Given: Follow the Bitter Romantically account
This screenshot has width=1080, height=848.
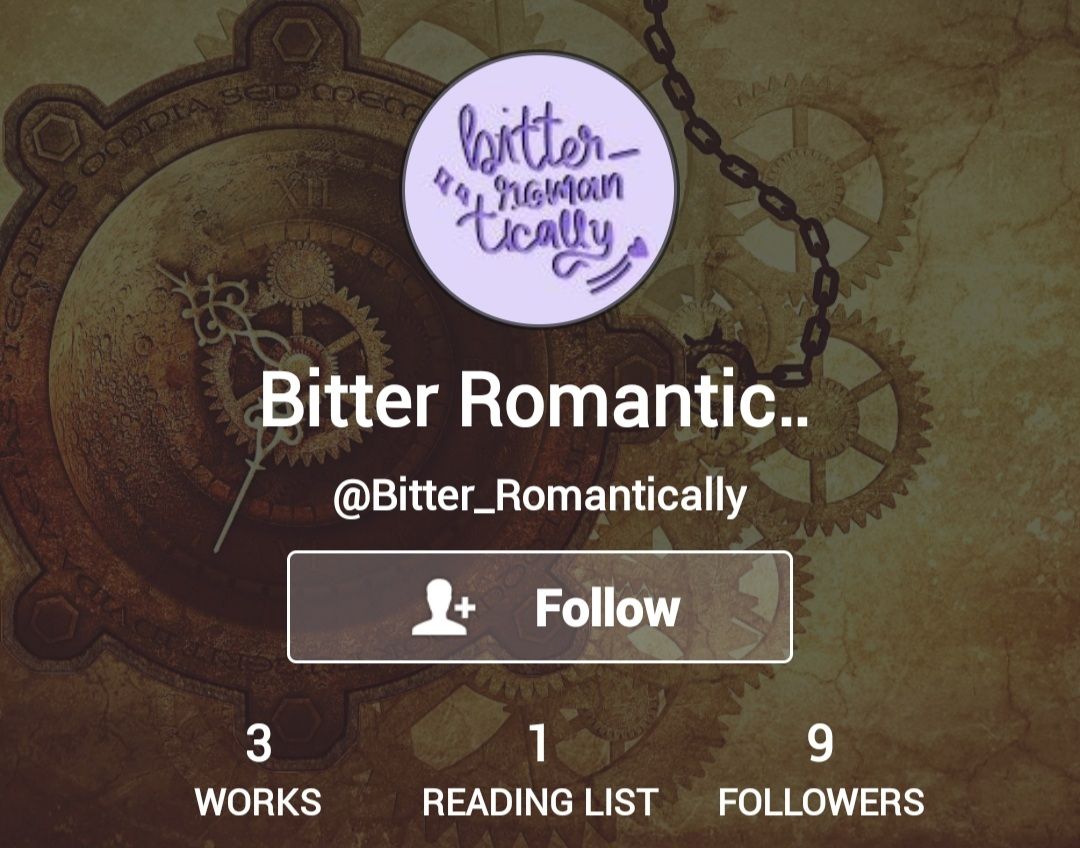Looking at the screenshot, I should tap(540, 607).
